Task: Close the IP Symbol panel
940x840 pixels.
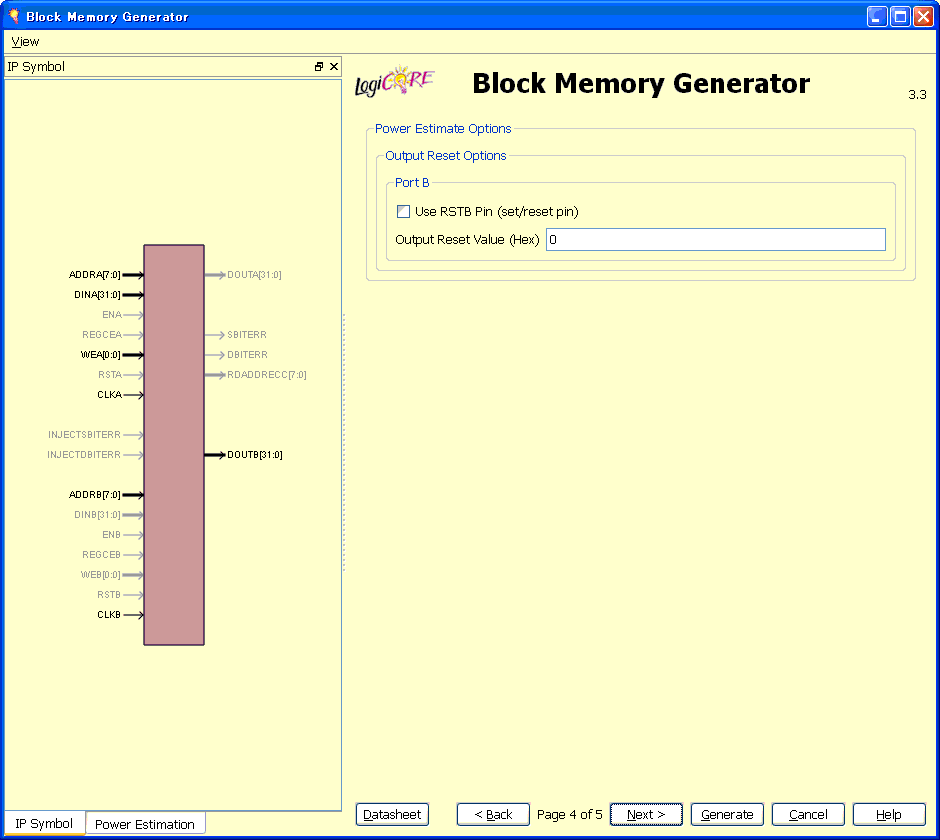Action: [334, 67]
